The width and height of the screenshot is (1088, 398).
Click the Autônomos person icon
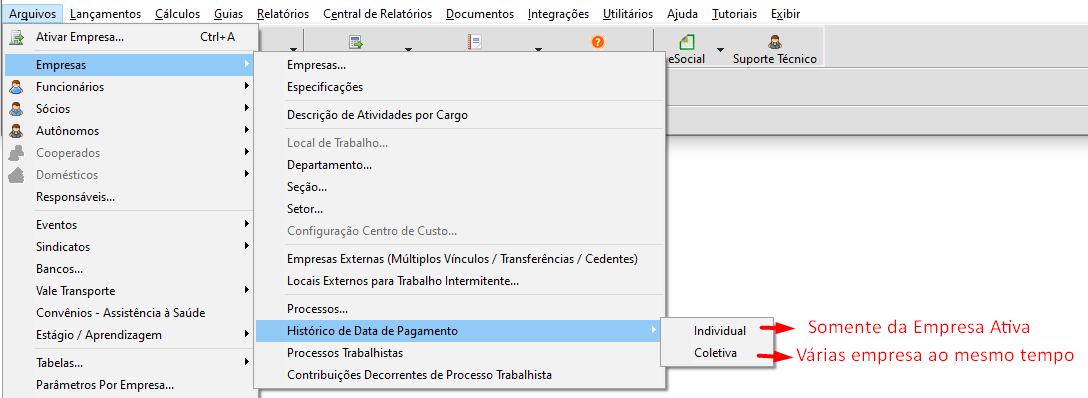17,131
